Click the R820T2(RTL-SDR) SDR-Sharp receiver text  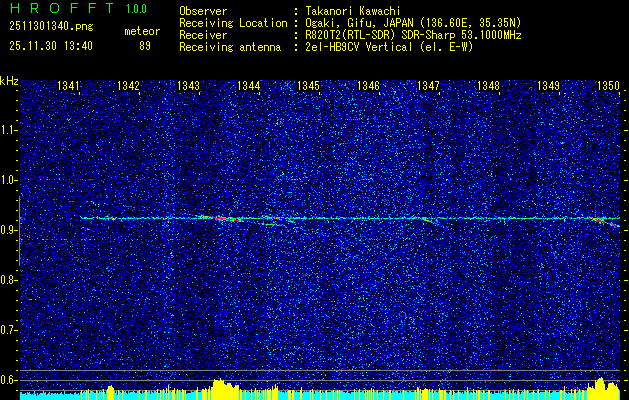click(413, 35)
